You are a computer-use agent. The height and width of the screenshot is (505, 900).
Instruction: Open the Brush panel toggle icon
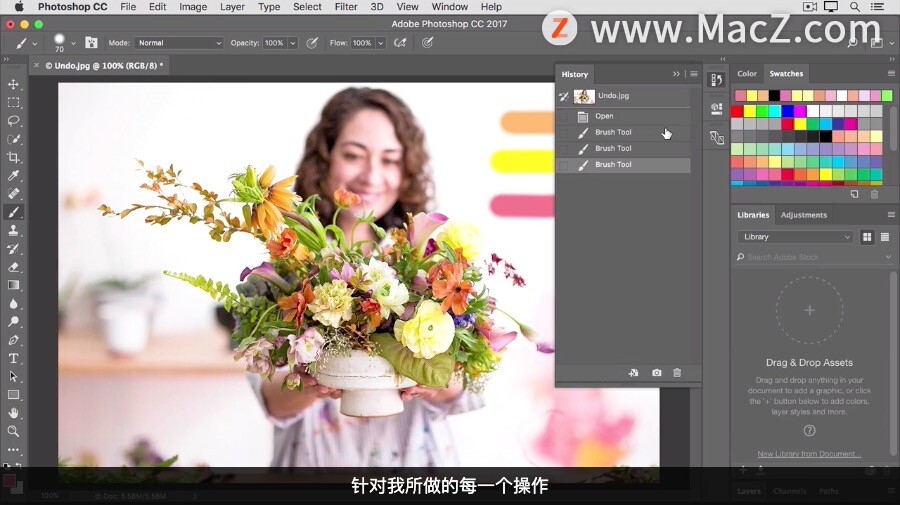click(91, 42)
